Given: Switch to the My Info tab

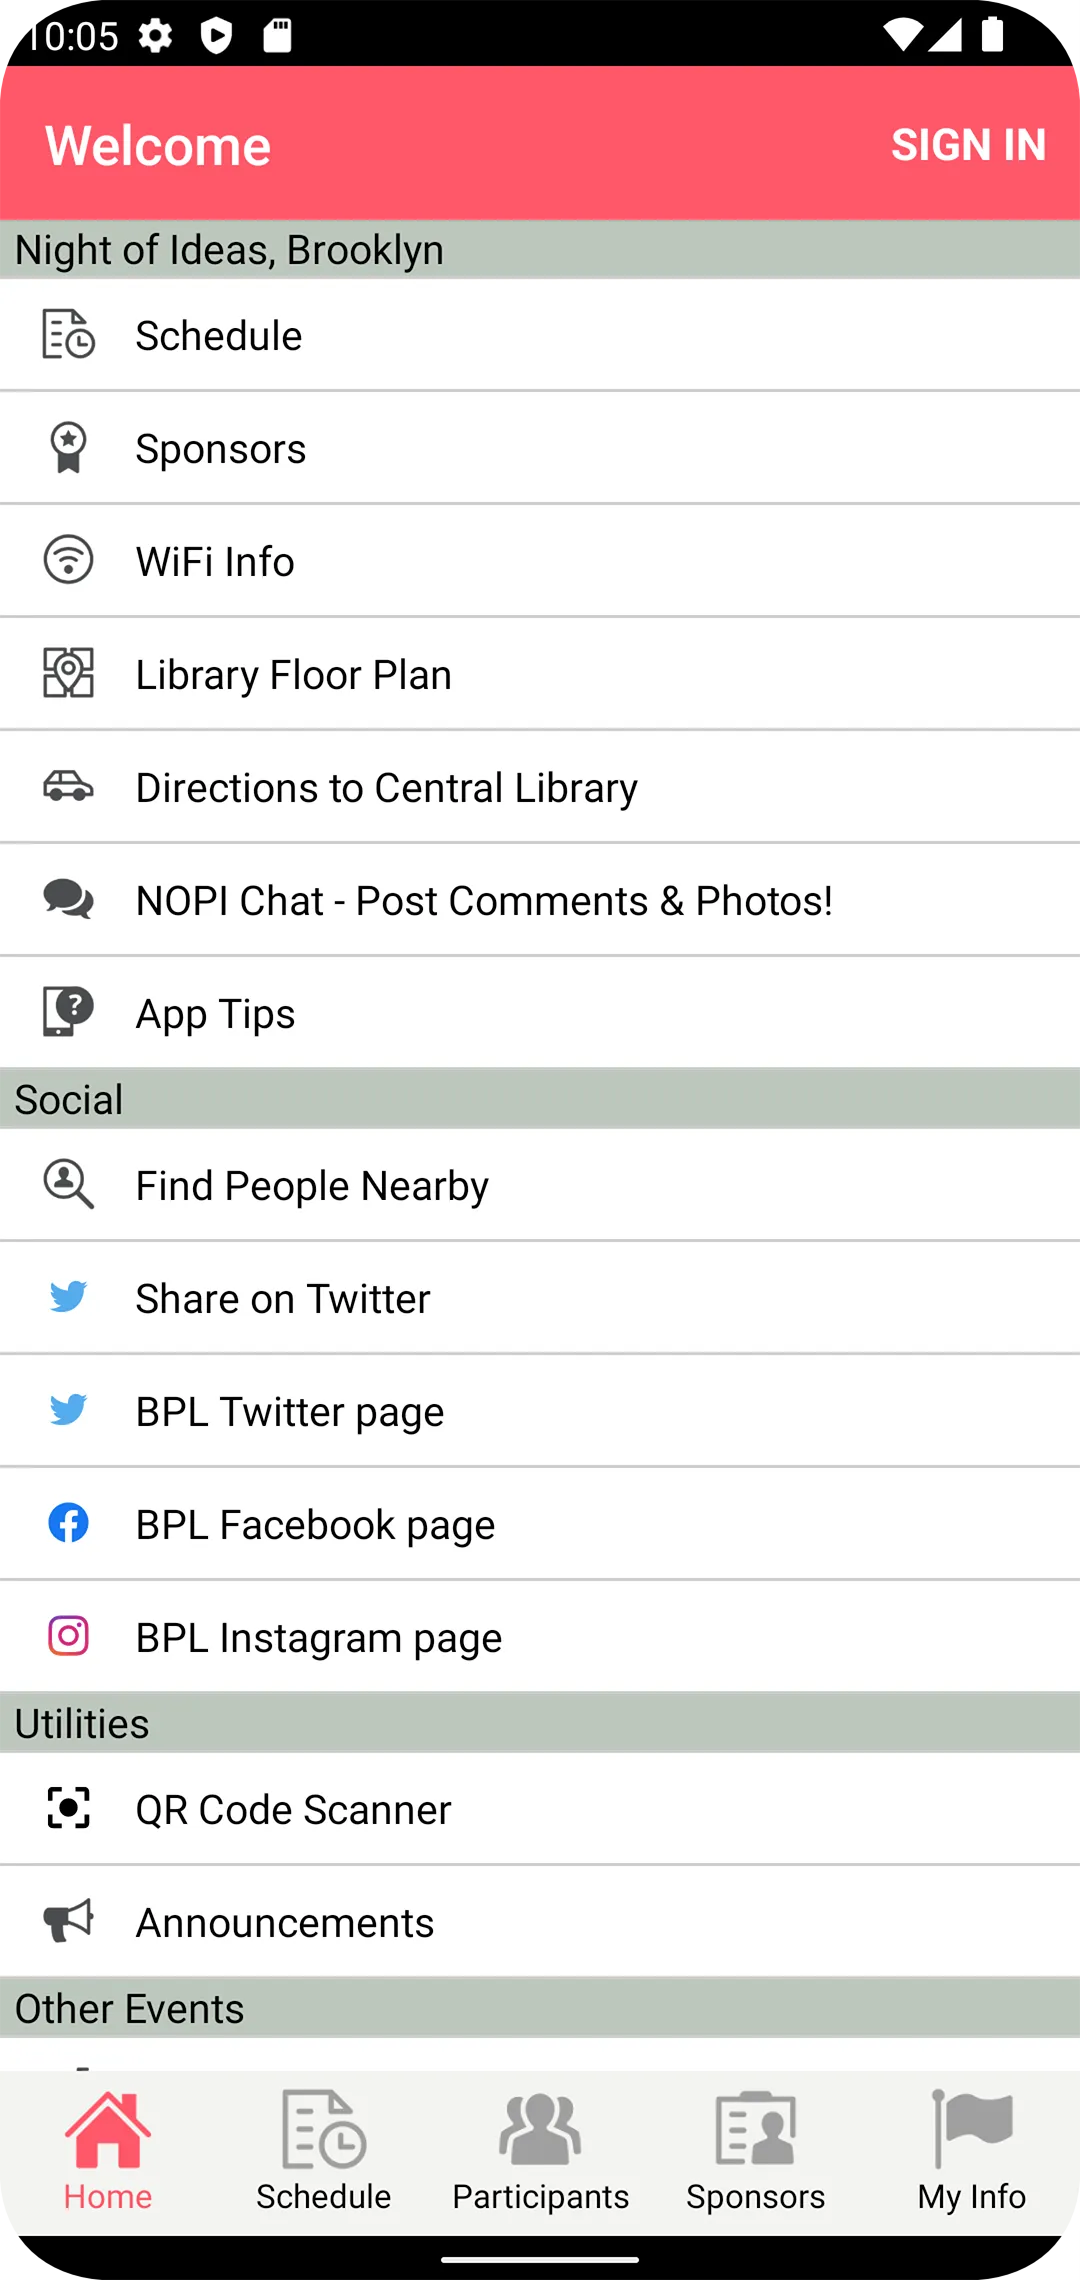Looking at the screenshot, I should click(972, 2150).
